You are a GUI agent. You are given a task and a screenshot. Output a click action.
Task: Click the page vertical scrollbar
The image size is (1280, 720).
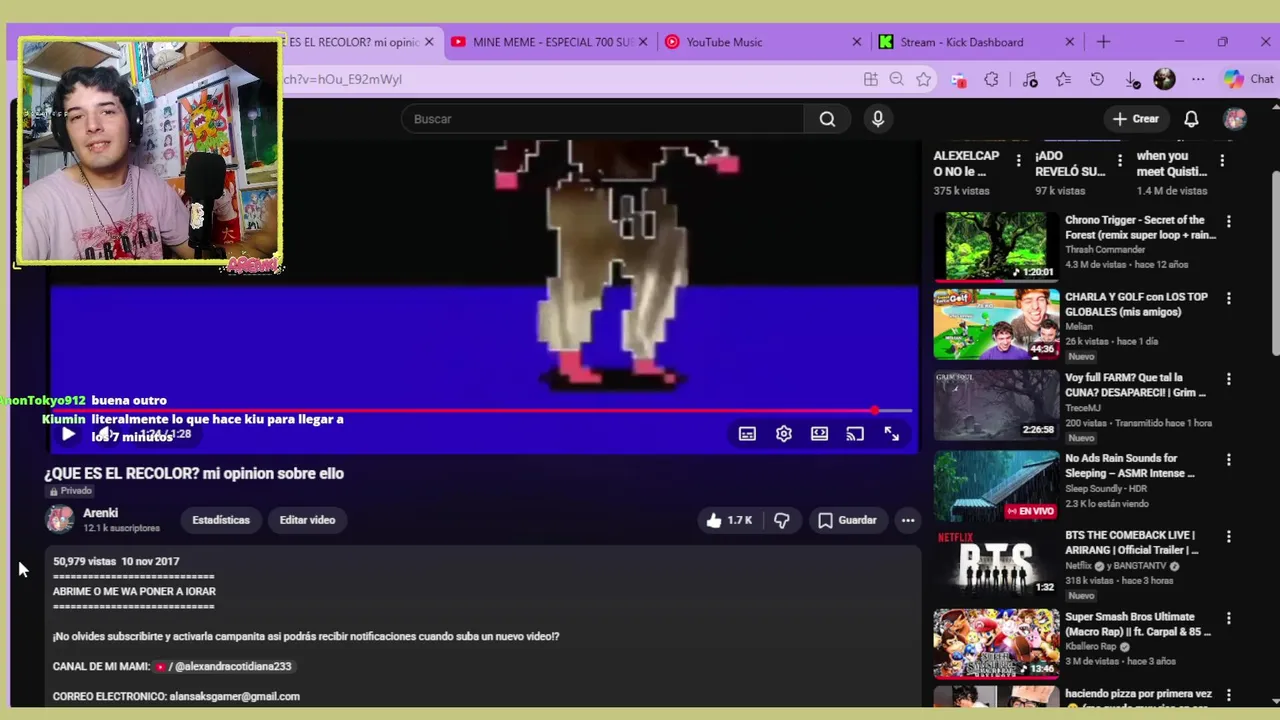[1274, 262]
